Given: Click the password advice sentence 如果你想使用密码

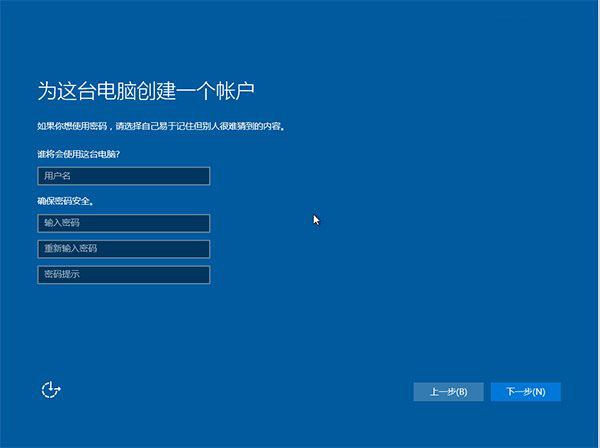Looking at the screenshot, I should point(161,126).
